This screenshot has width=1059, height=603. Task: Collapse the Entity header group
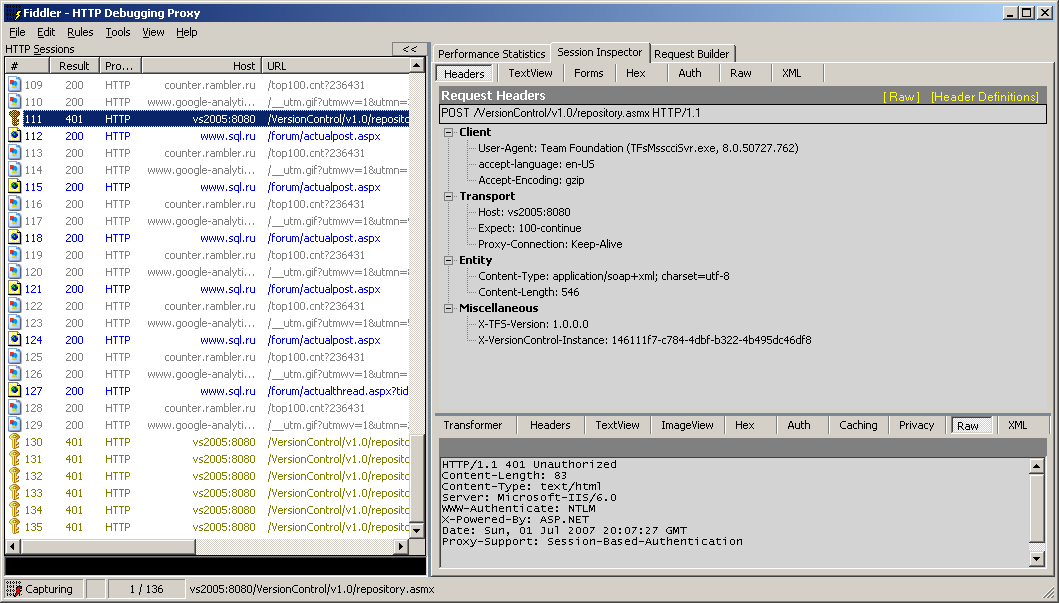click(x=448, y=260)
